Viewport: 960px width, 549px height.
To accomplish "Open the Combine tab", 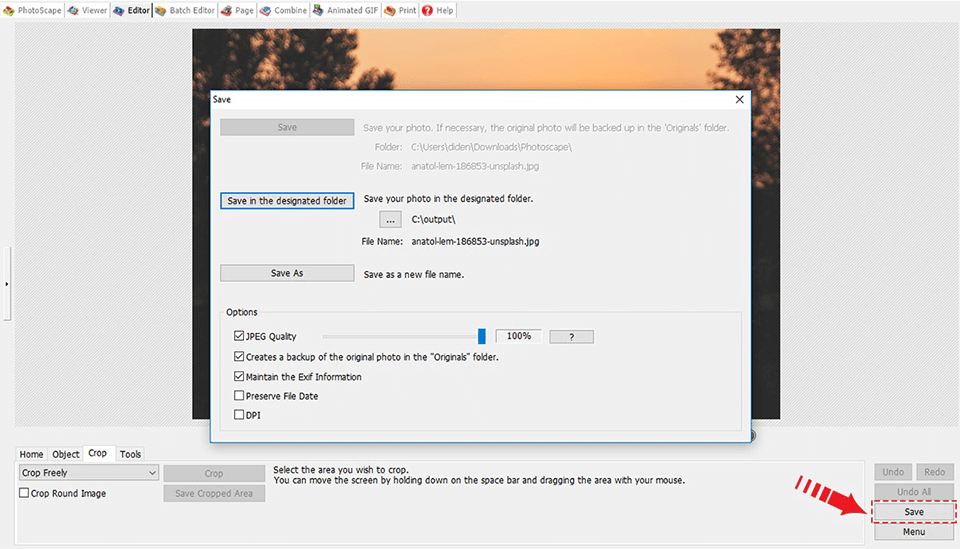I will [x=283, y=10].
